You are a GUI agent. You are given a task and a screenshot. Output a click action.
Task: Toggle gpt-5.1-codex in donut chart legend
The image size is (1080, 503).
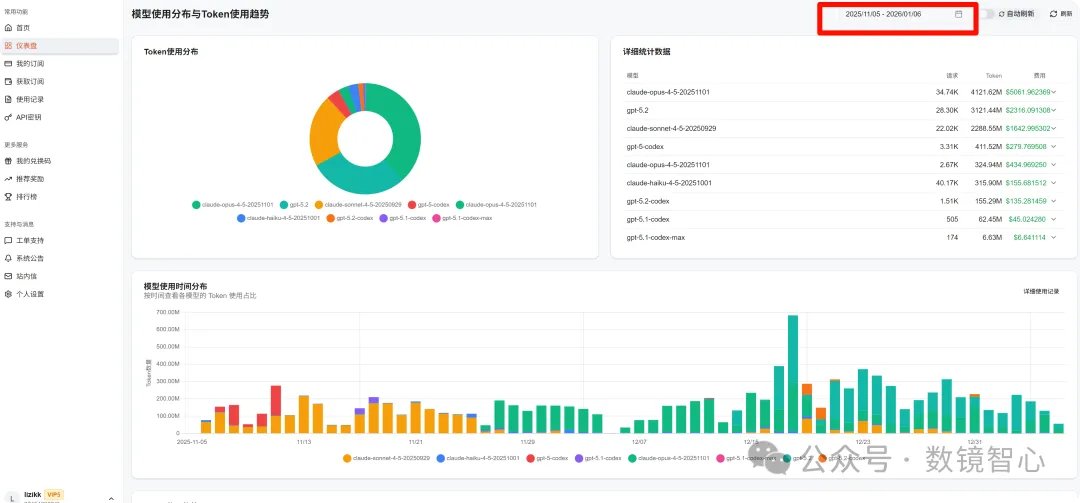tap(403, 218)
